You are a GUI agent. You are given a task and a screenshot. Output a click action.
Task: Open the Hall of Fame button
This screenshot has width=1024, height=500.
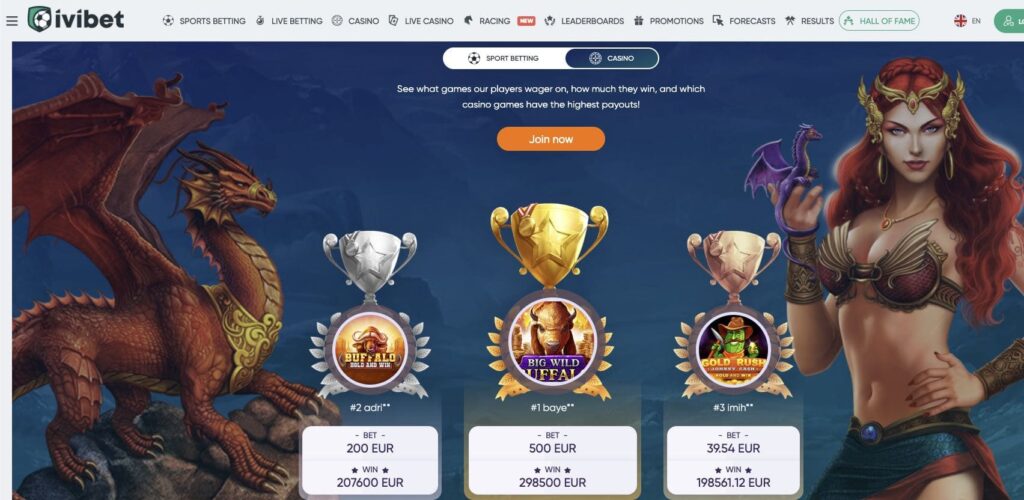pyautogui.click(x=879, y=21)
